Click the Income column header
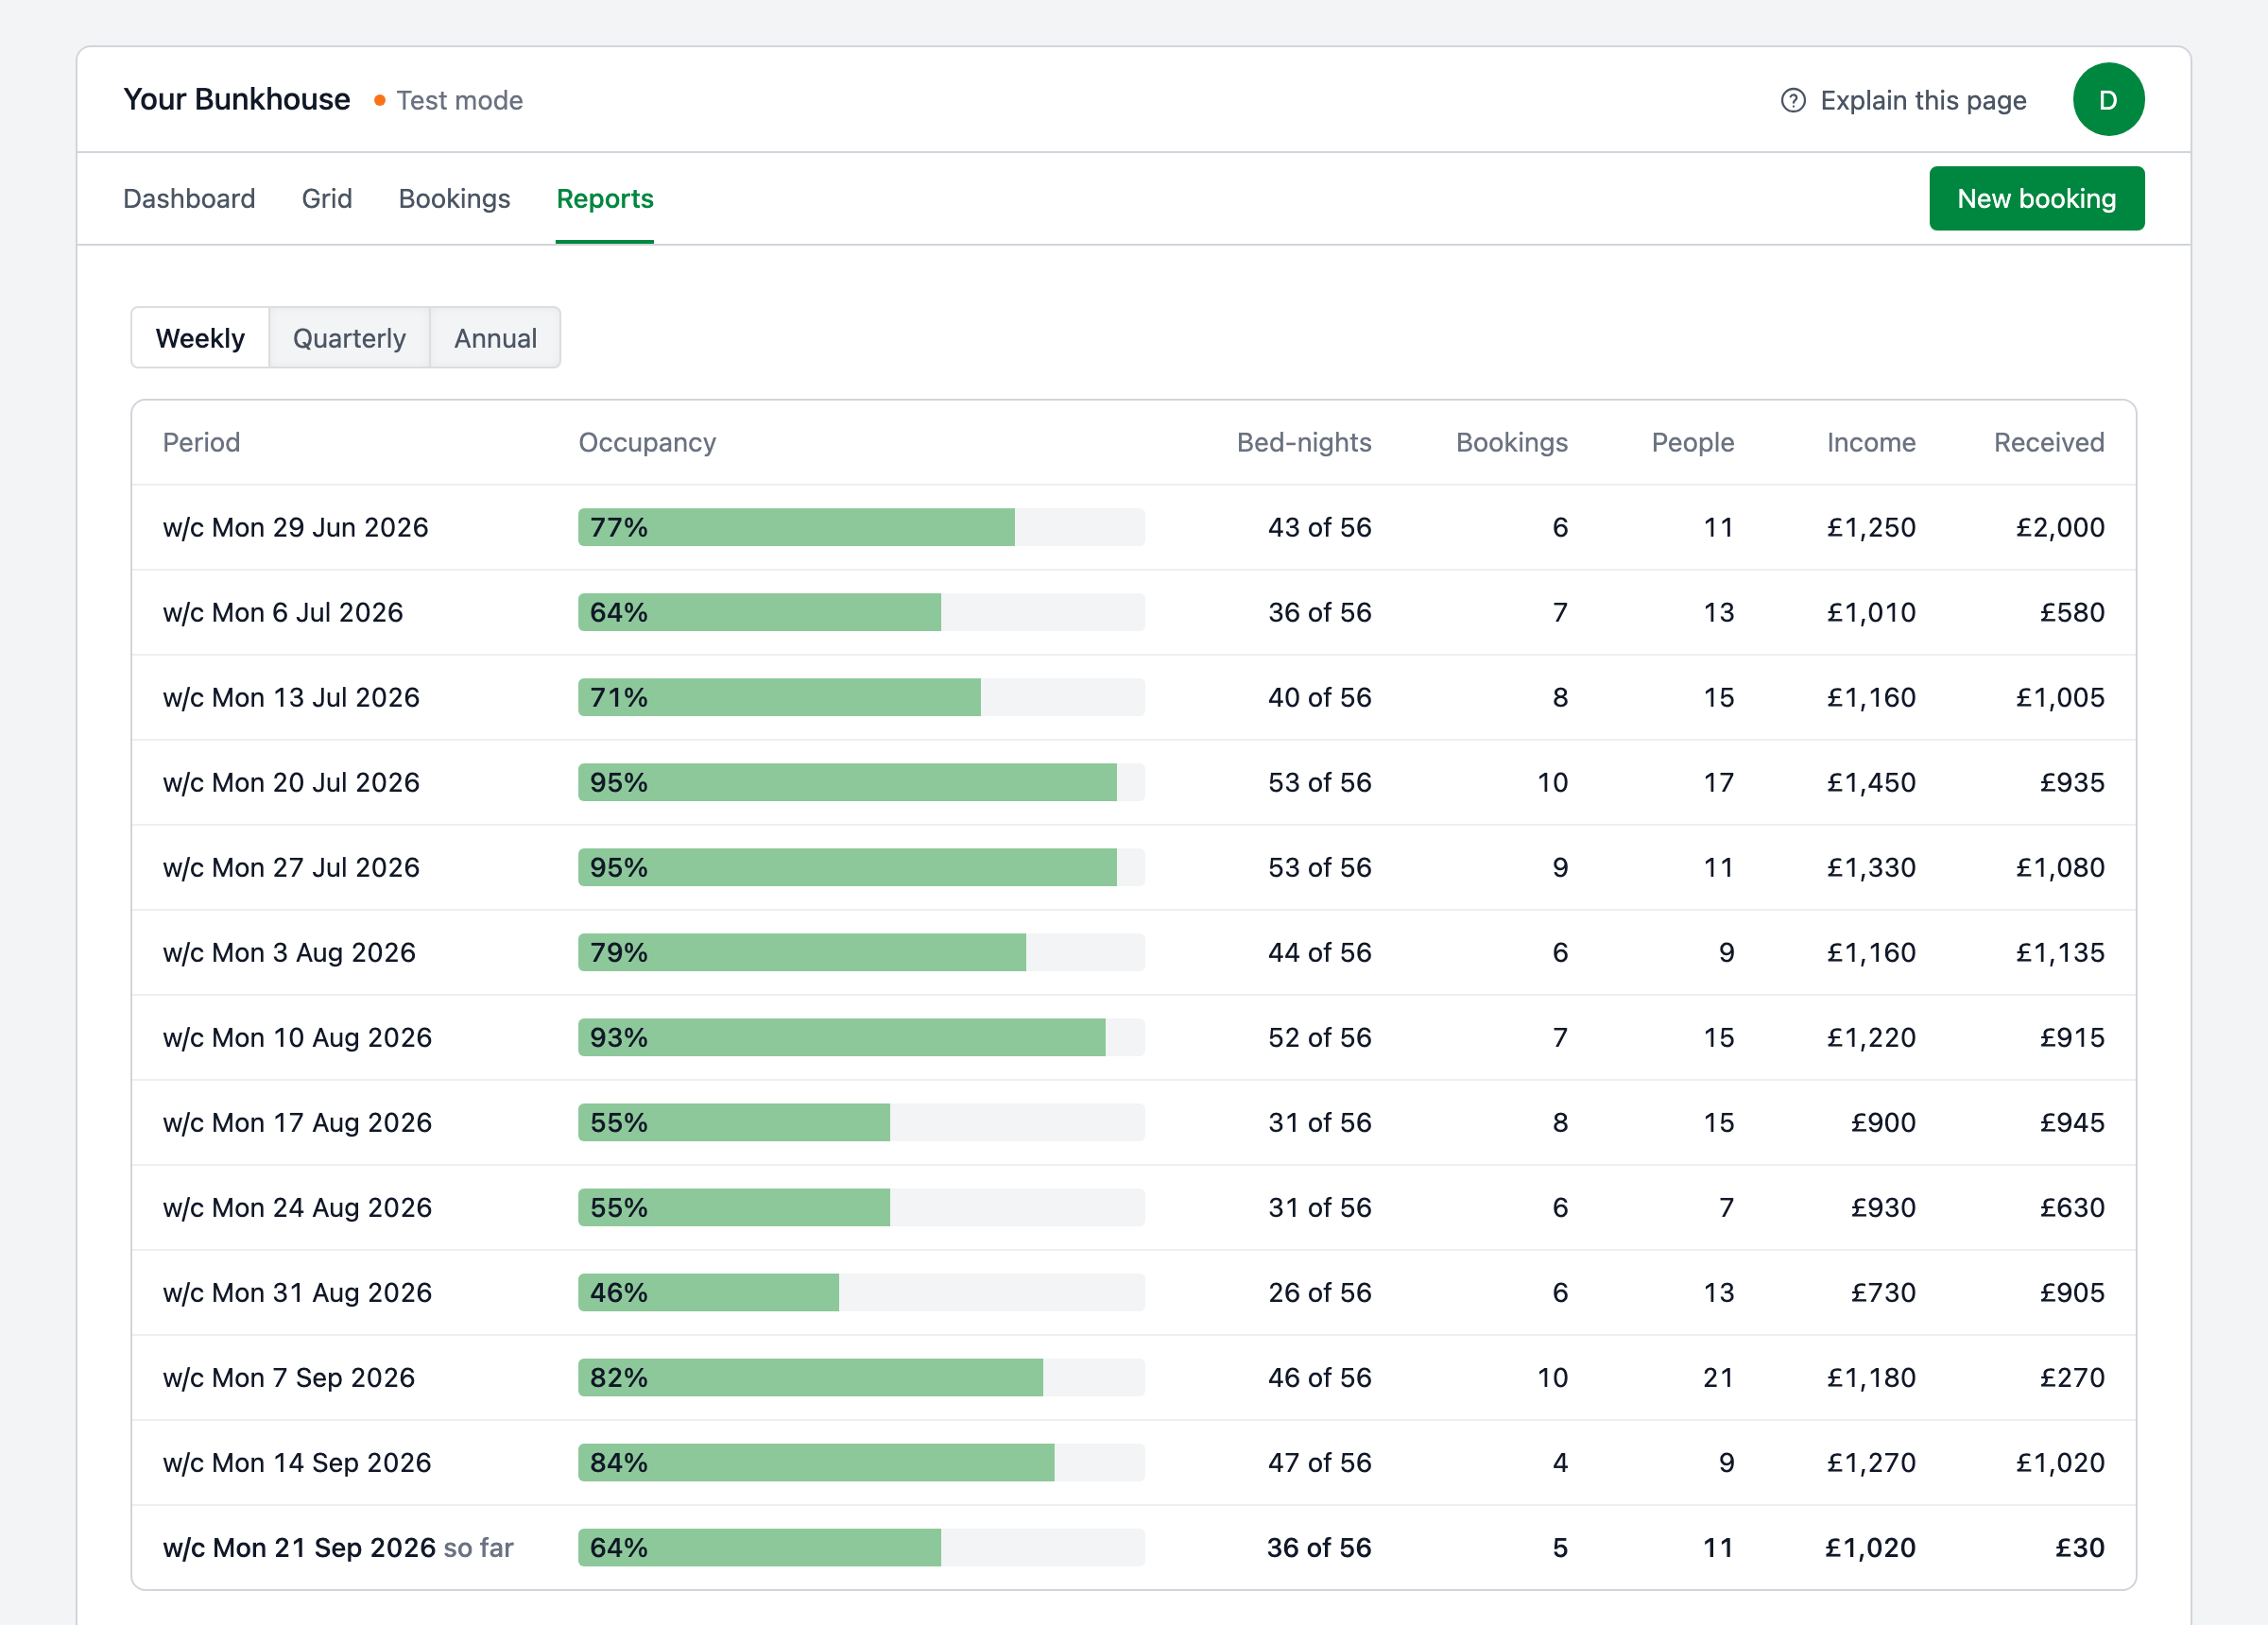Image resolution: width=2268 pixels, height=1625 pixels. [1871, 442]
